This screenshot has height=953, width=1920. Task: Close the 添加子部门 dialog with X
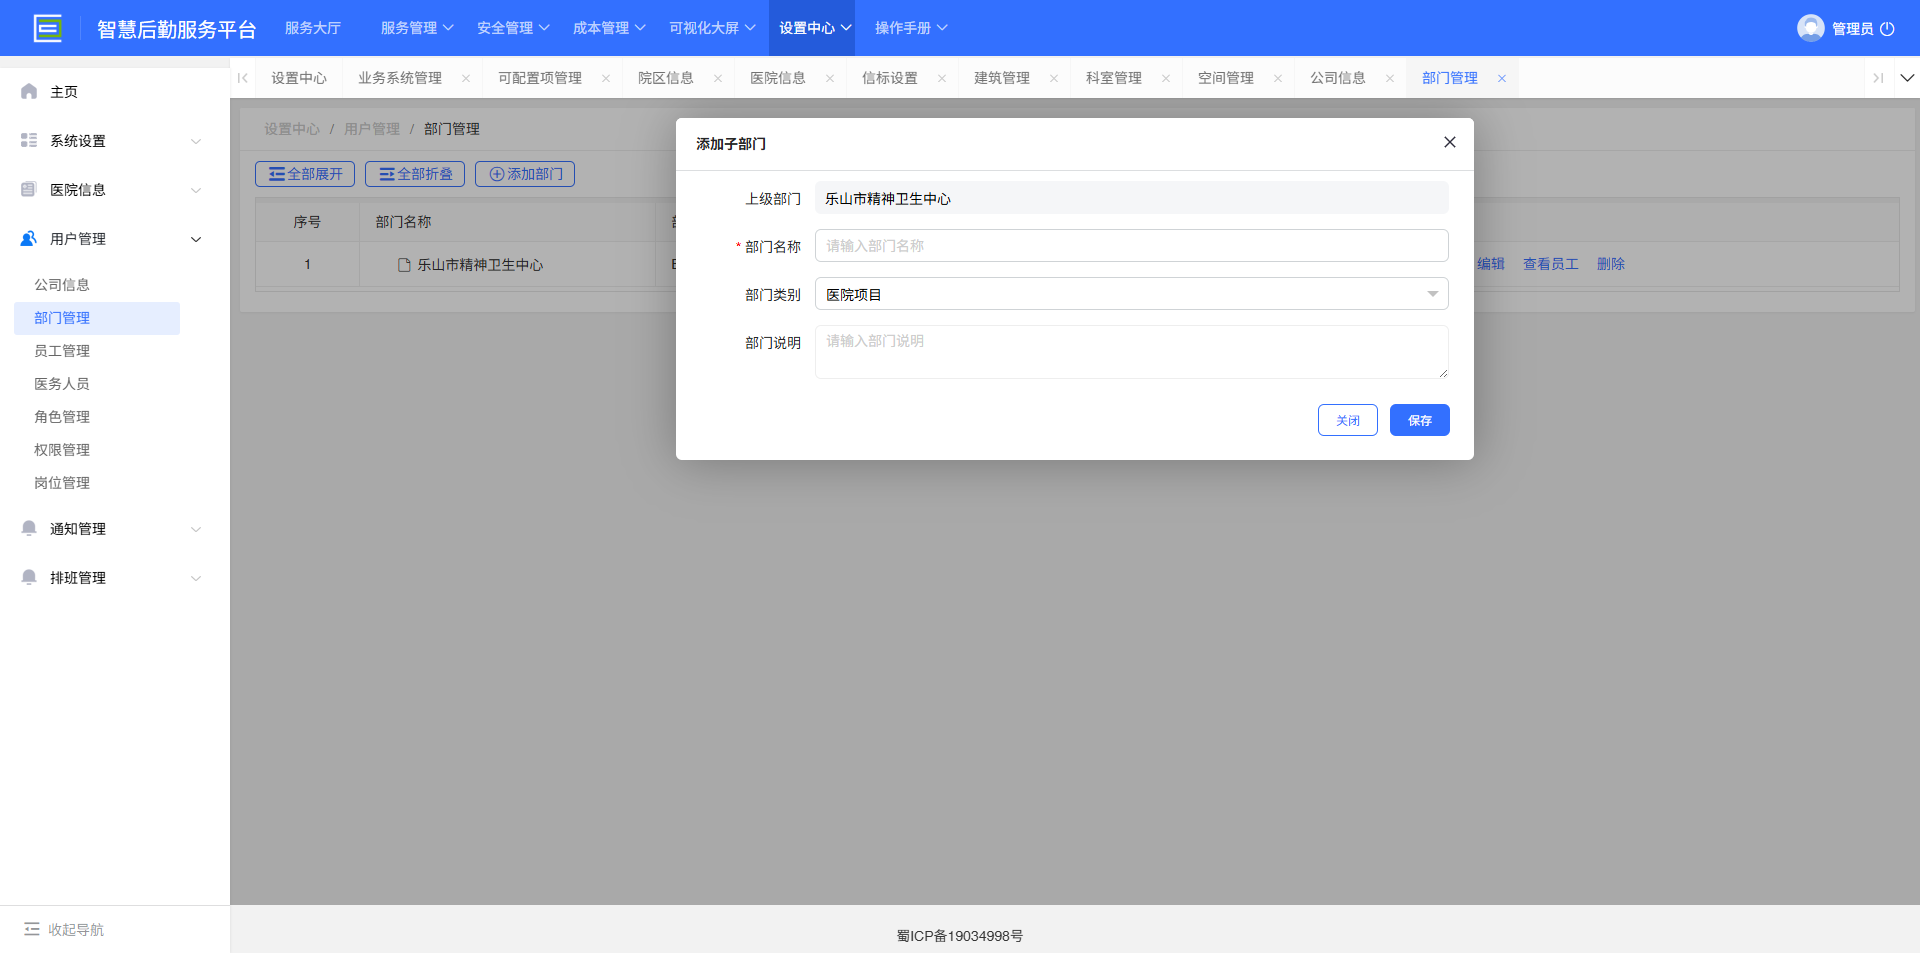pos(1450,142)
